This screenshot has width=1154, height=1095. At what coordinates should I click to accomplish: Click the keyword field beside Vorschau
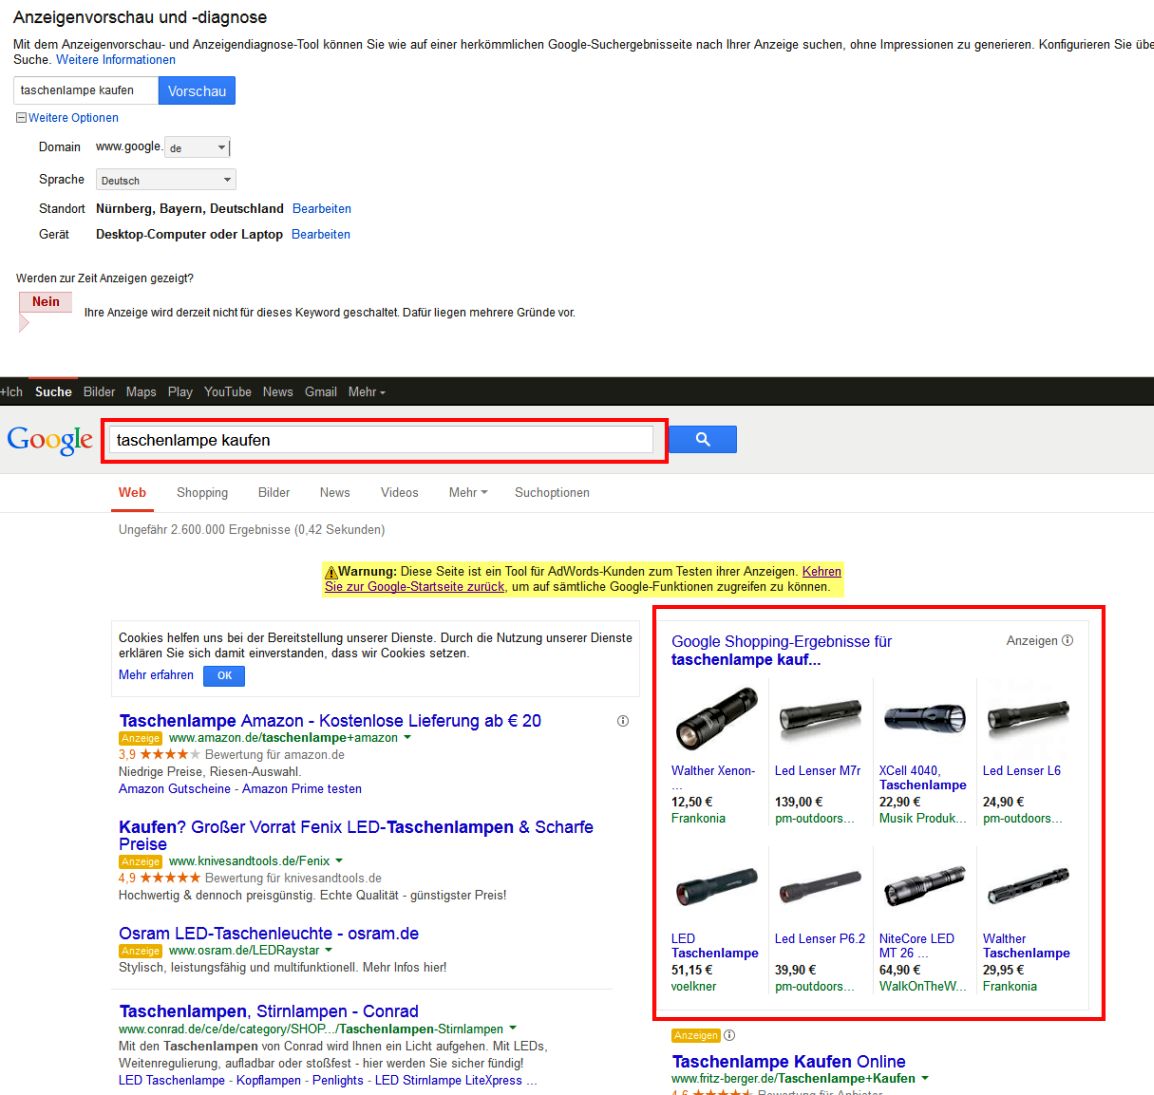(x=85, y=91)
